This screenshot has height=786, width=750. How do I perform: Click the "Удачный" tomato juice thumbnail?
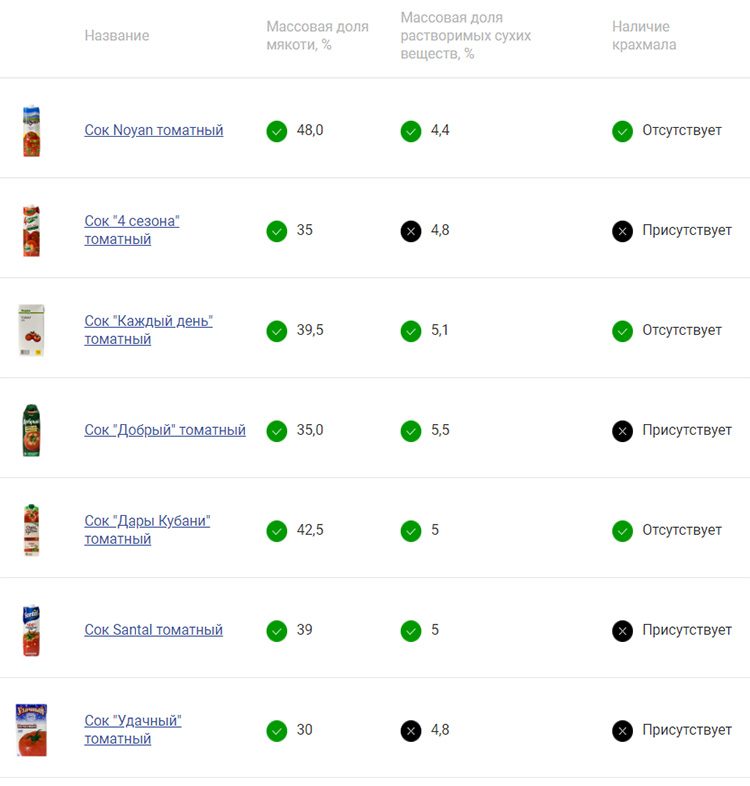[x=32, y=730]
